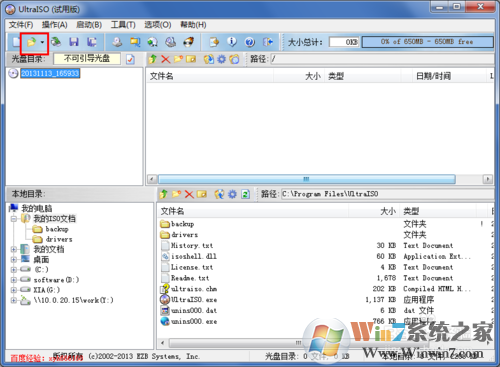Click the New file toolbar icon
Viewport: 500px width, 367px height.
[16, 42]
